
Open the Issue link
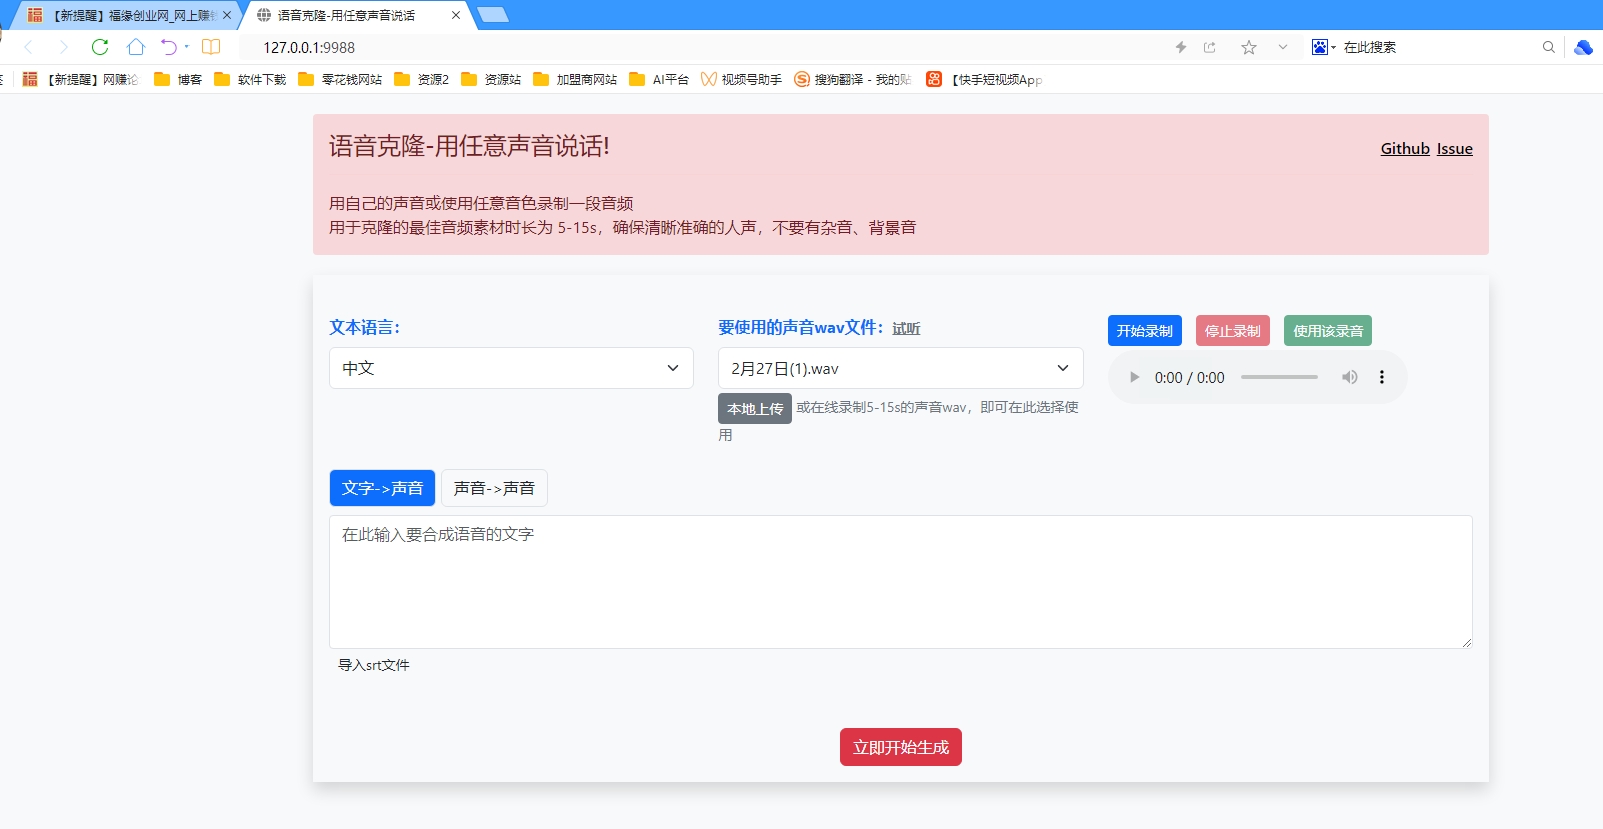click(x=1455, y=148)
